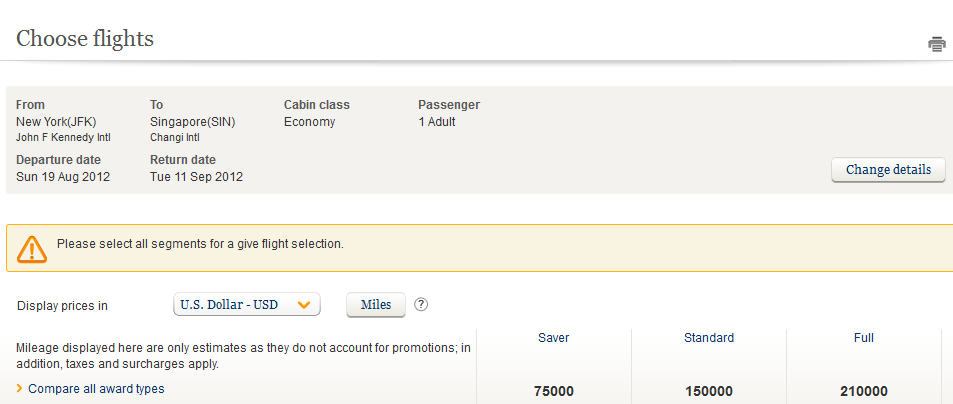953x404 pixels.
Task: Click the printer icon to print page
Action: pyautogui.click(x=936, y=44)
